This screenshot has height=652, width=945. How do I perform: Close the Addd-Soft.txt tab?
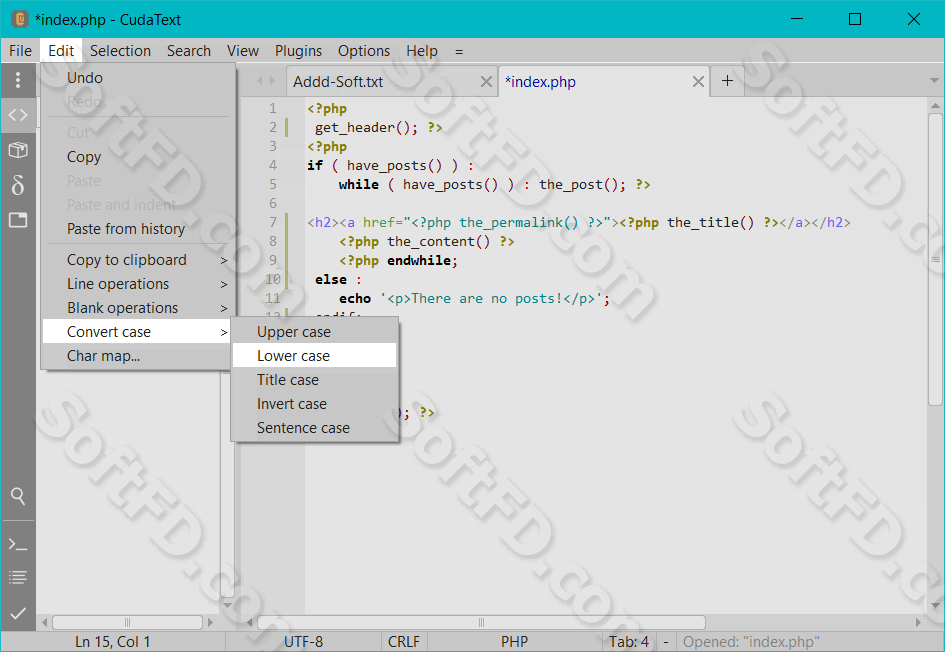(486, 81)
